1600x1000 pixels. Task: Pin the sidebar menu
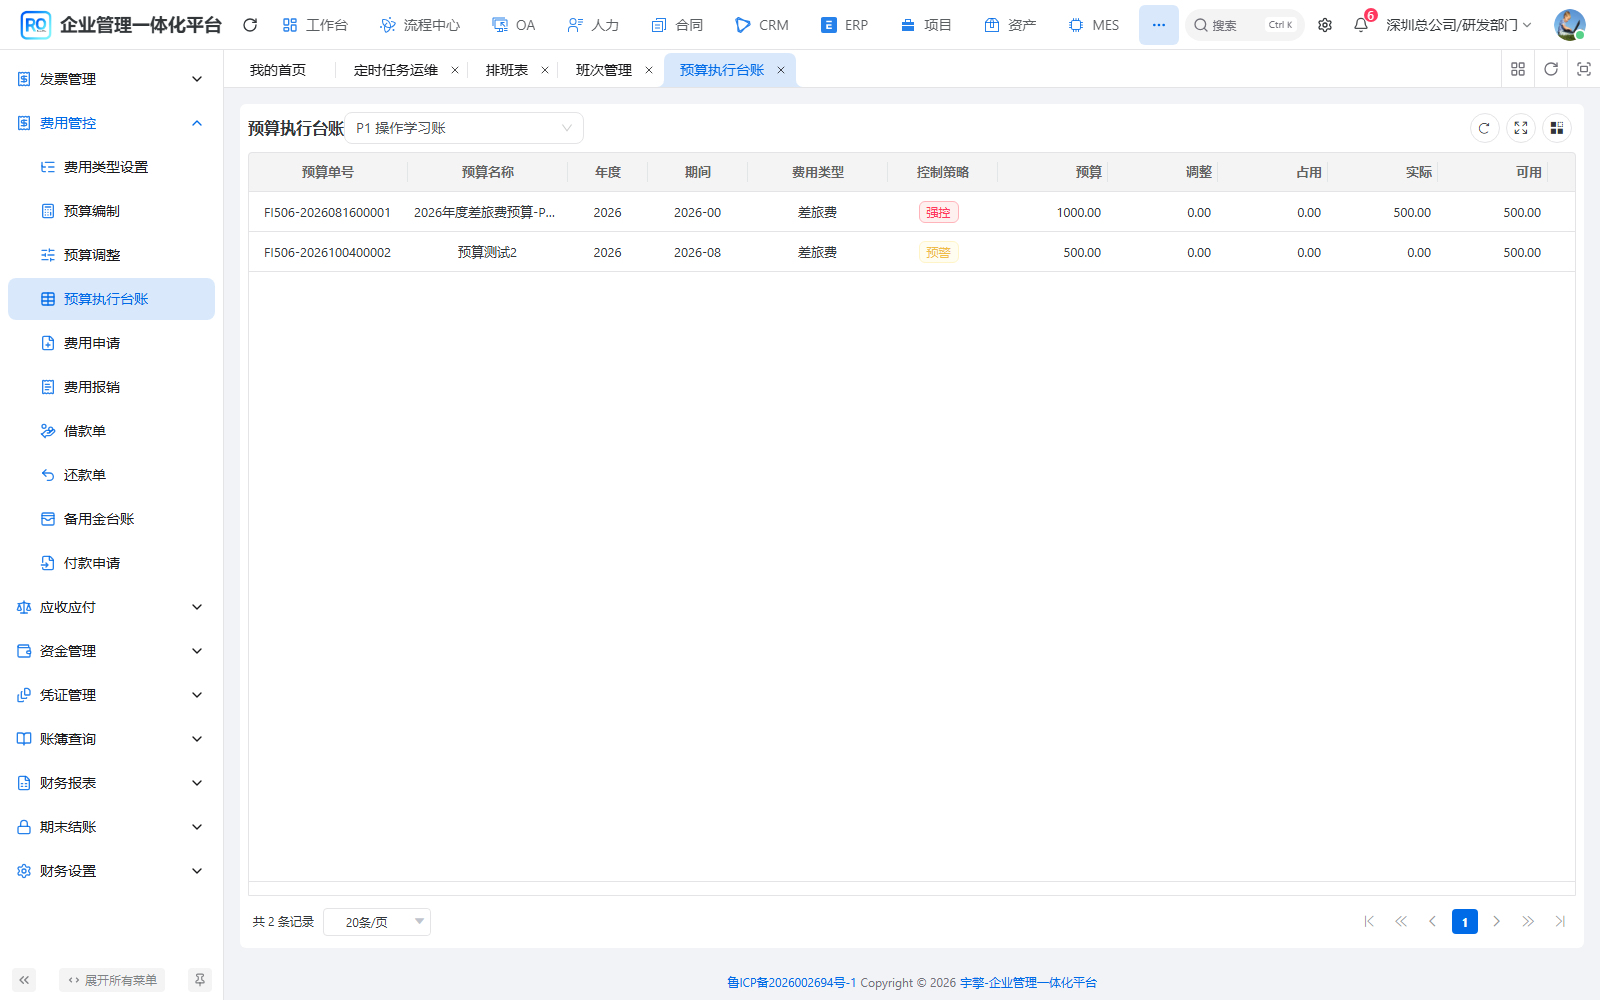200,980
